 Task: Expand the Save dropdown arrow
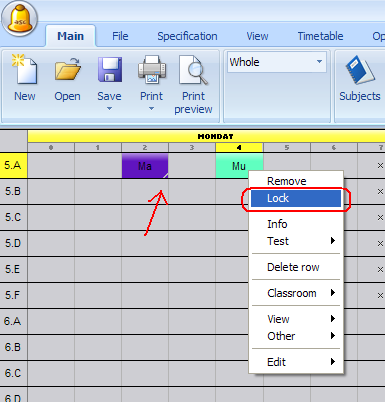click(109, 109)
